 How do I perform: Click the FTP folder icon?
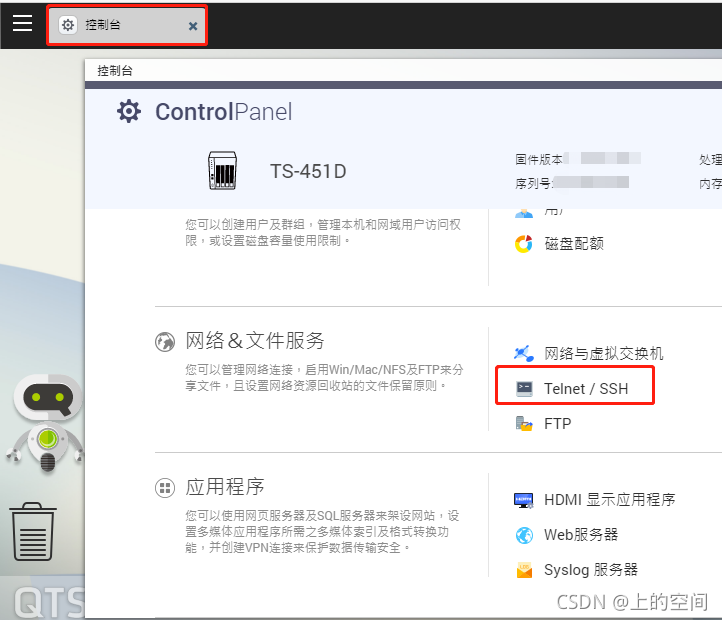(x=524, y=423)
